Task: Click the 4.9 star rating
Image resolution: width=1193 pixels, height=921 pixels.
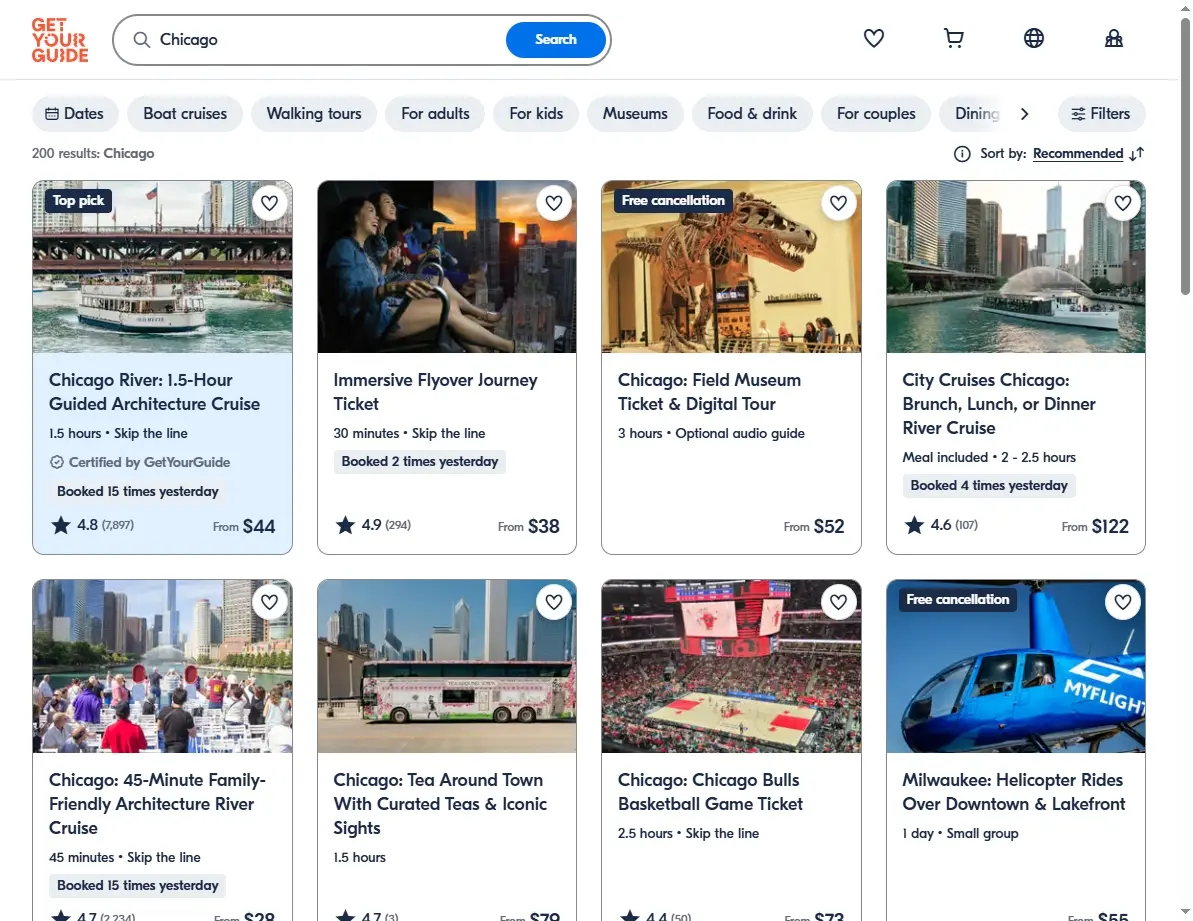Action: [373, 525]
